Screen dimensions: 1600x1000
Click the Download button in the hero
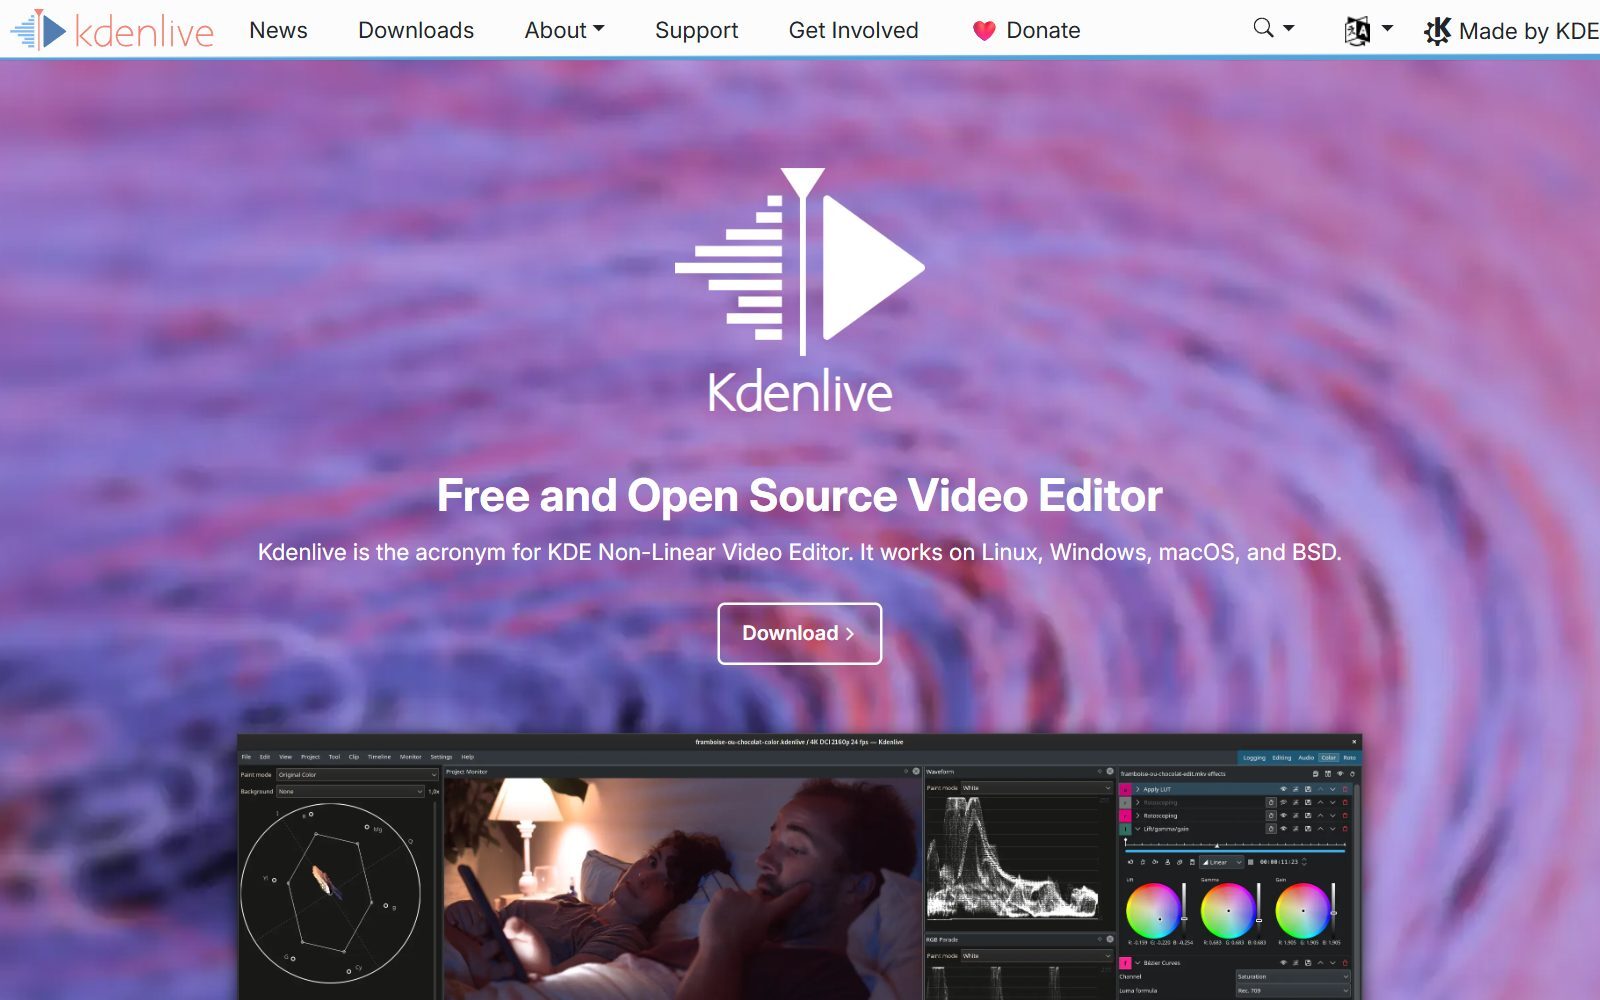point(799,633)
